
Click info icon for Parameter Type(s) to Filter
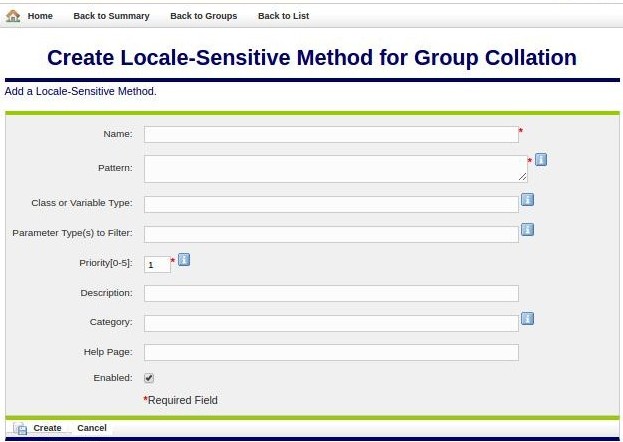(x=527, y=229)
